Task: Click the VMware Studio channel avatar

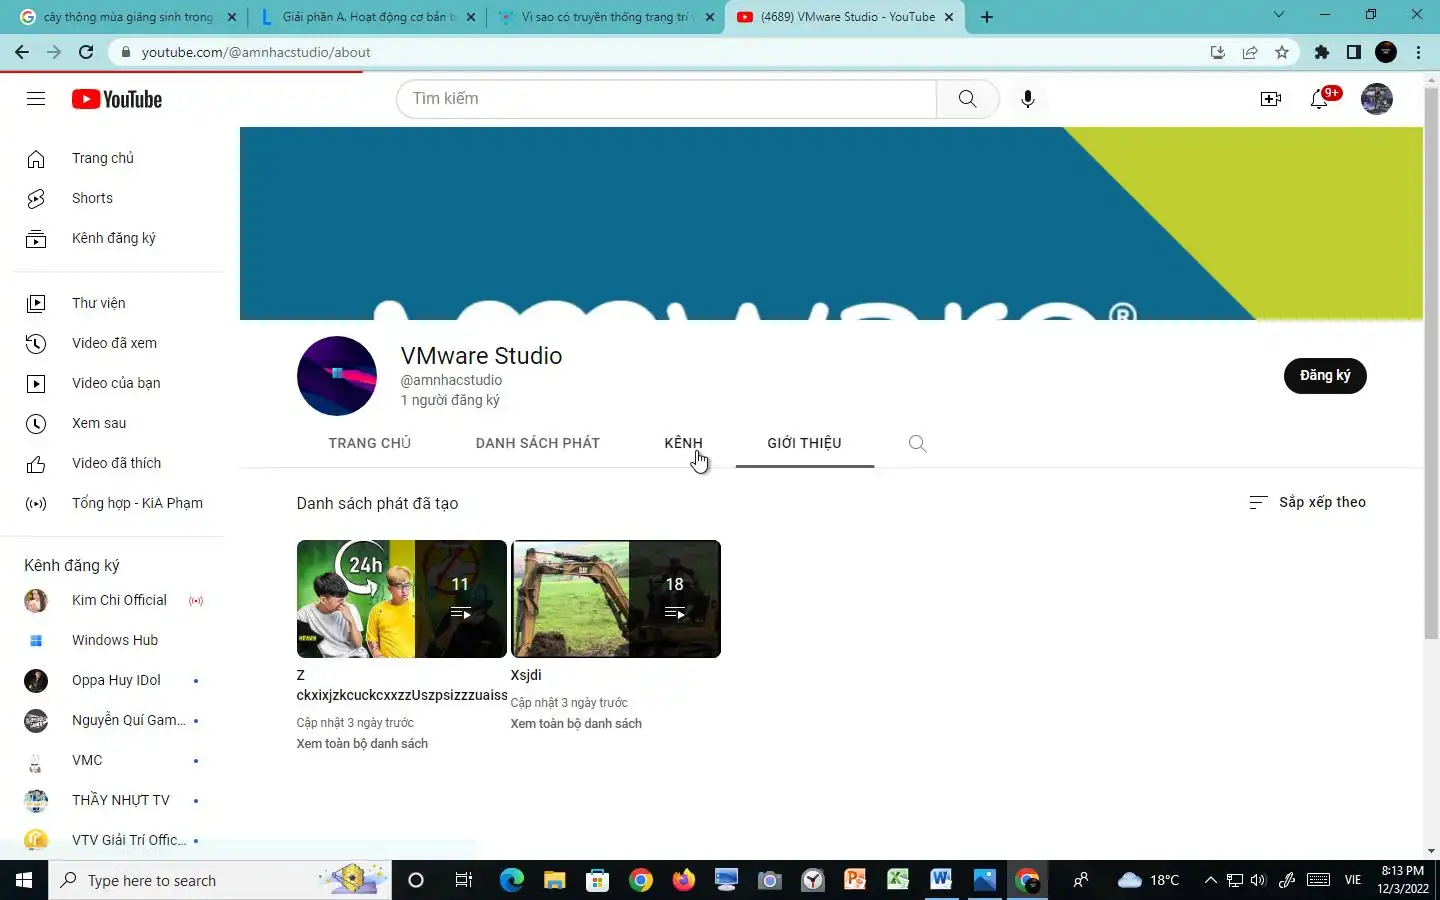Action: [x=337, y=376]
